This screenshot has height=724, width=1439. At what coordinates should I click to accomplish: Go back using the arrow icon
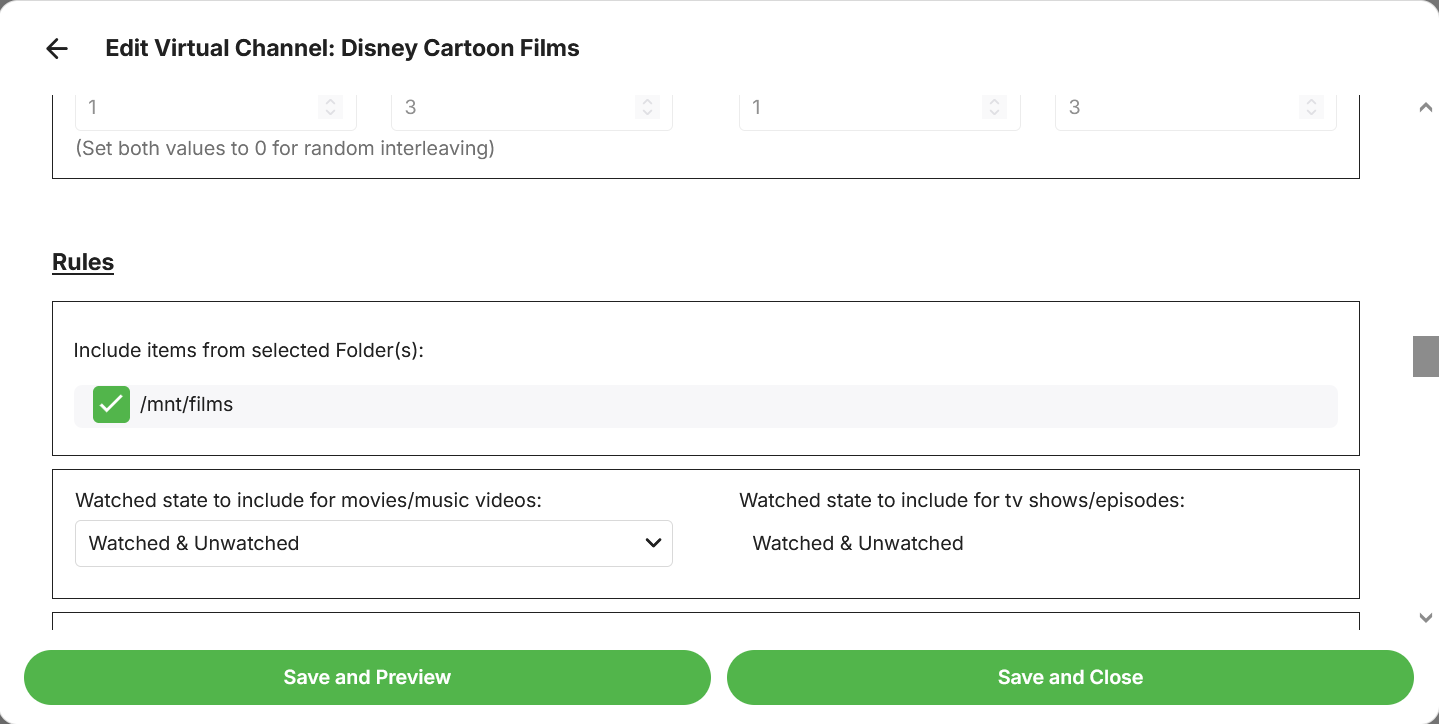[57, 49]
